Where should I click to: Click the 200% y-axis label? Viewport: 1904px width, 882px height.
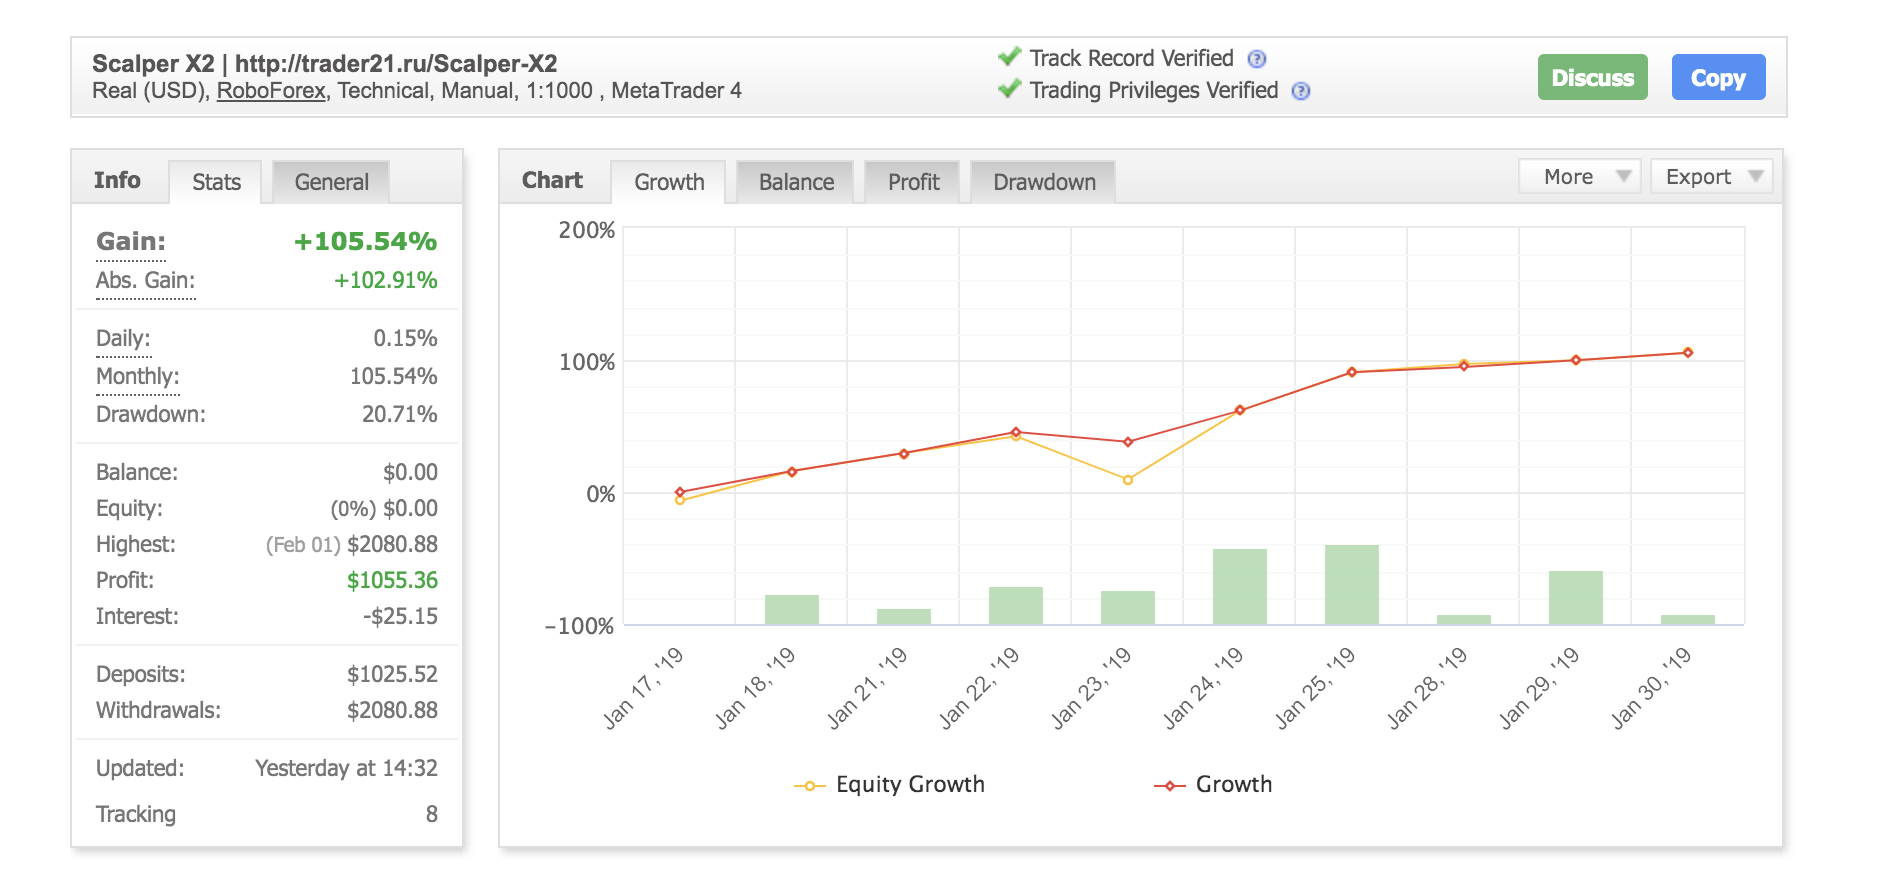(x=586, y=231)
